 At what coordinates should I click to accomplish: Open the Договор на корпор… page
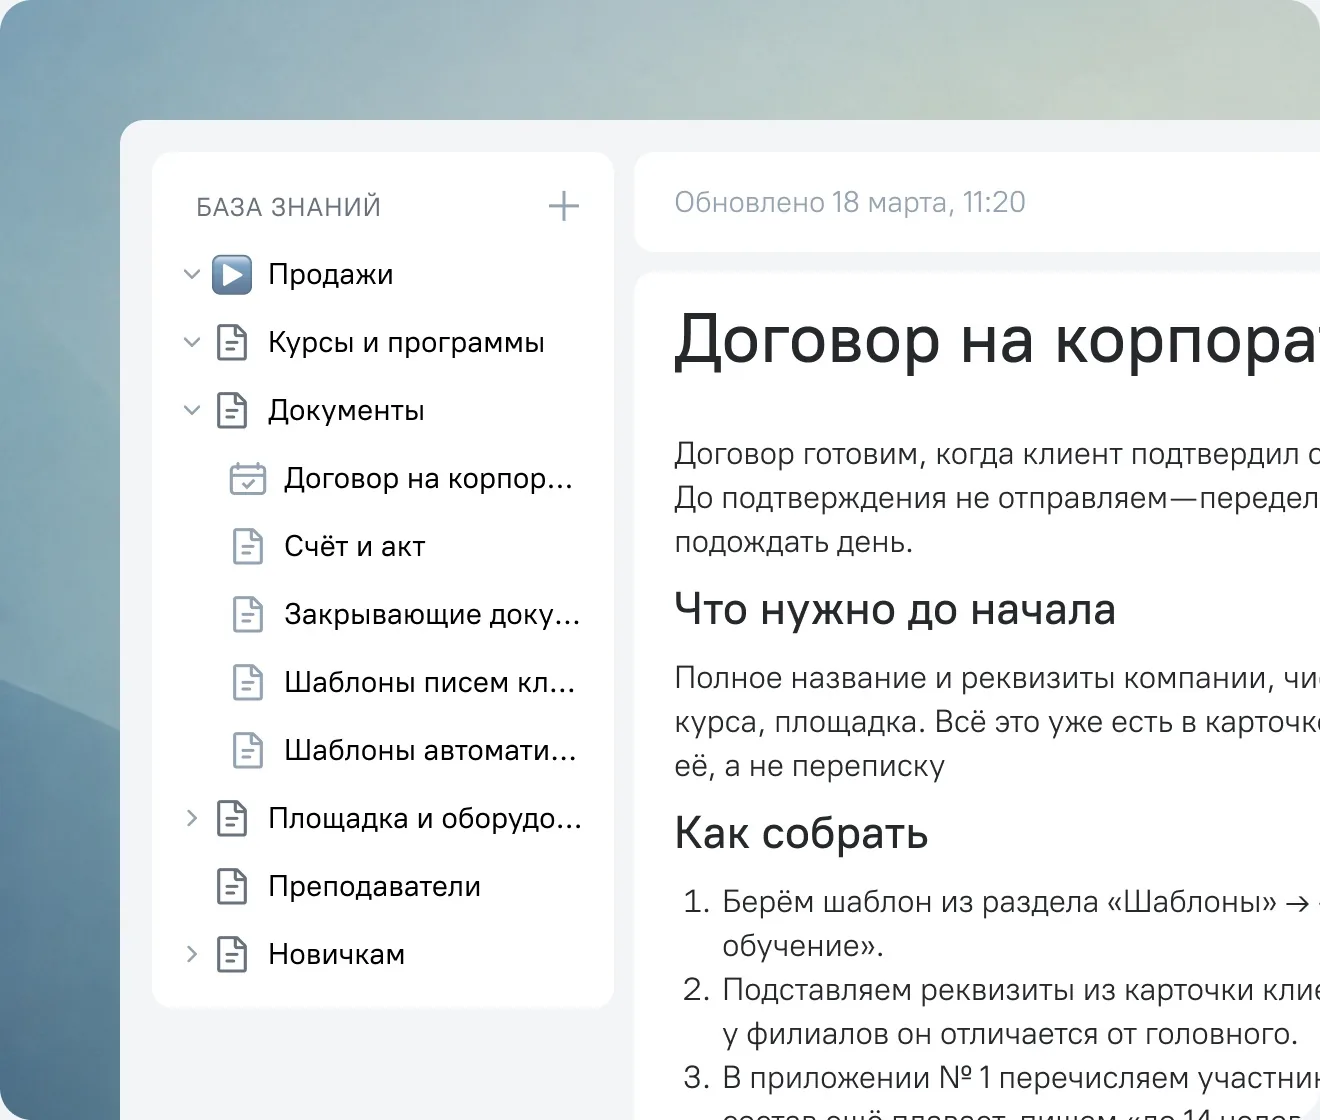pos(428,479)
